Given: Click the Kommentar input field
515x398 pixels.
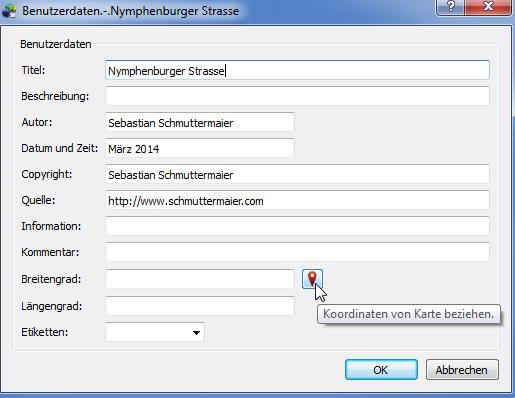Looking at the screenshot, I should point(297,252).
